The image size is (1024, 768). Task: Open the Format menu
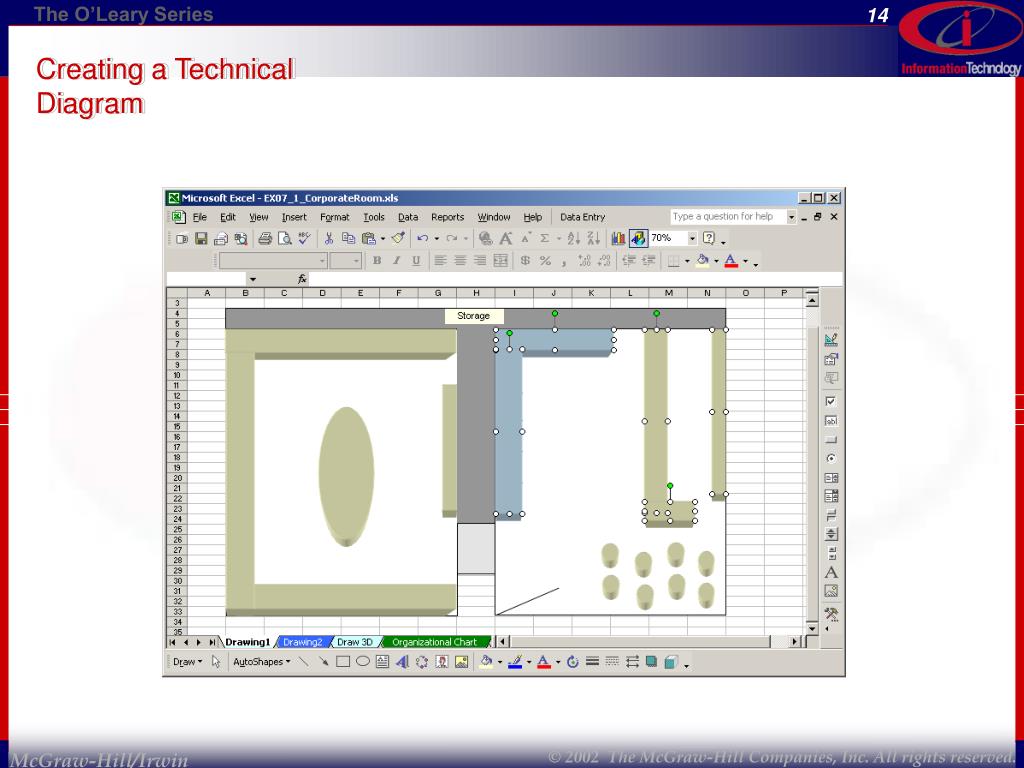(x=334, y=217)
